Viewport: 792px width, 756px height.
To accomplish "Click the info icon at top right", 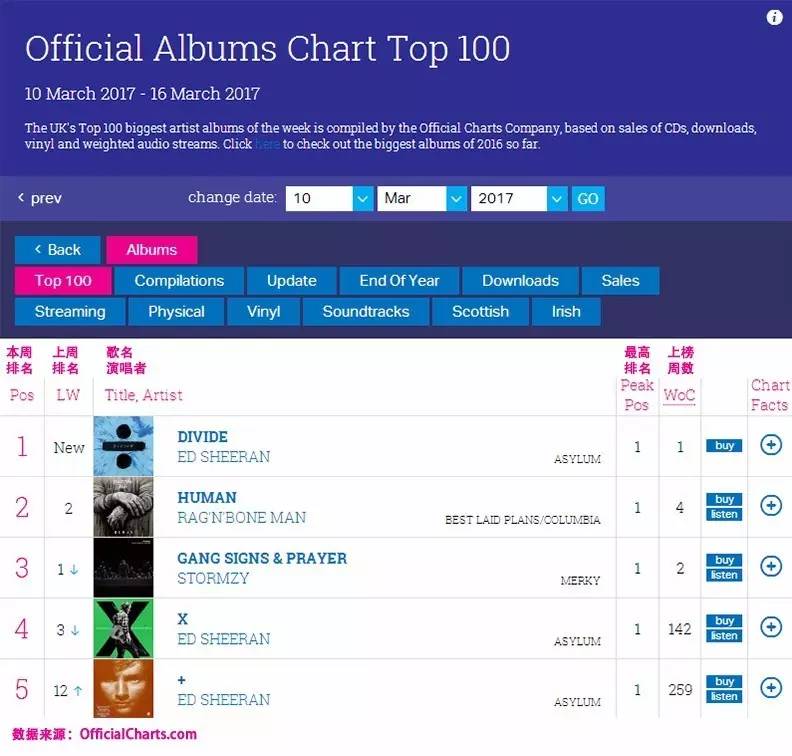I will coord(774,18).
